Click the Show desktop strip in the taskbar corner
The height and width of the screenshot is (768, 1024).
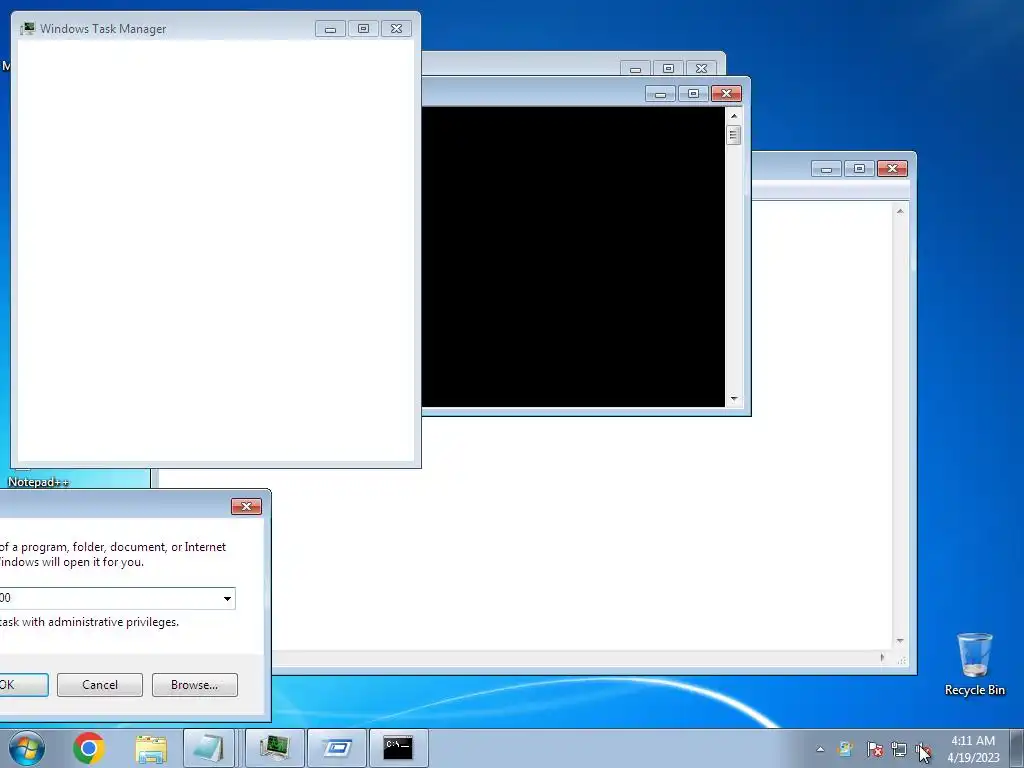[x=1017, y=749]
